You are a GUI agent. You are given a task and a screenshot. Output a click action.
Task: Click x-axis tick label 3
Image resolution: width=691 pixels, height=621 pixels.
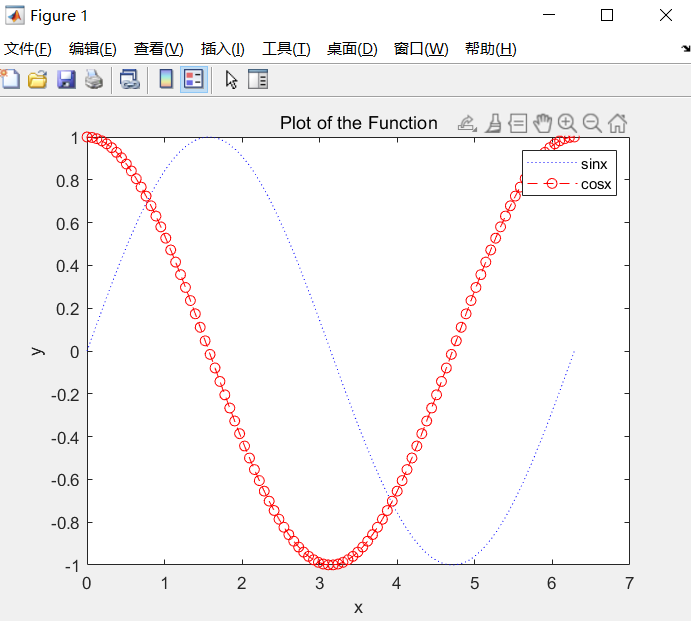tap(319, 584)
